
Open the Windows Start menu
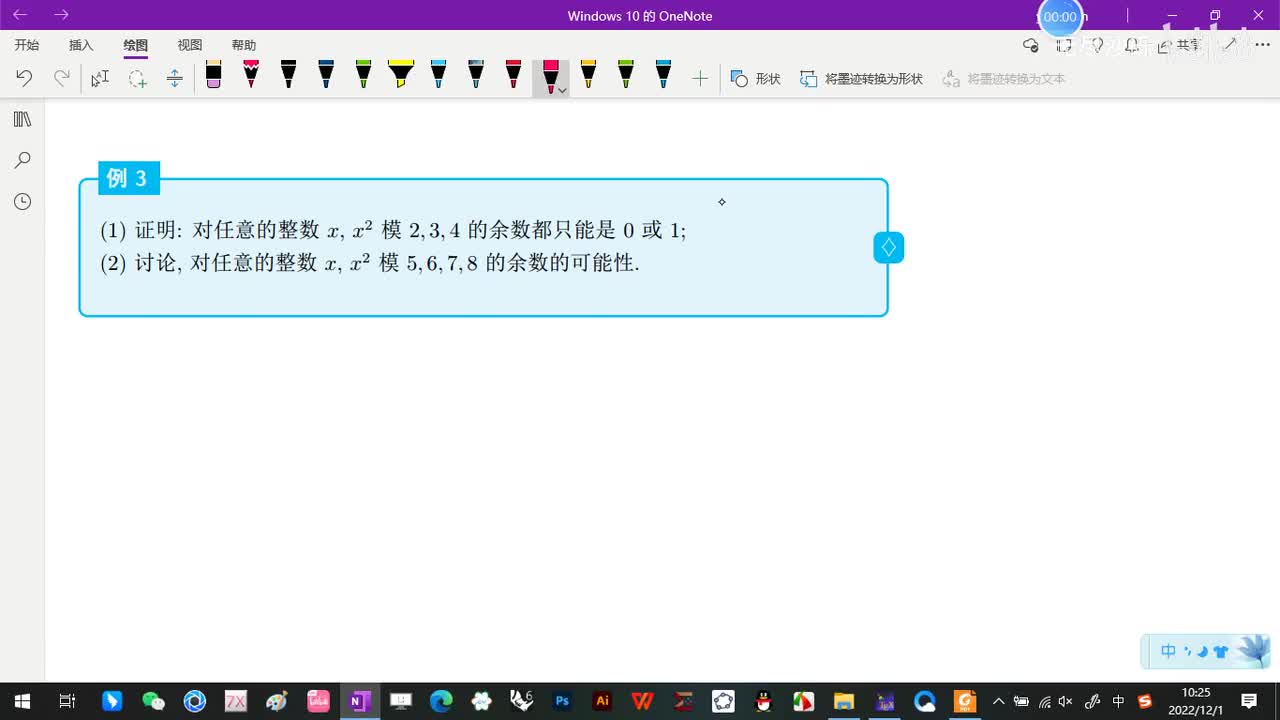click(21, 701)
